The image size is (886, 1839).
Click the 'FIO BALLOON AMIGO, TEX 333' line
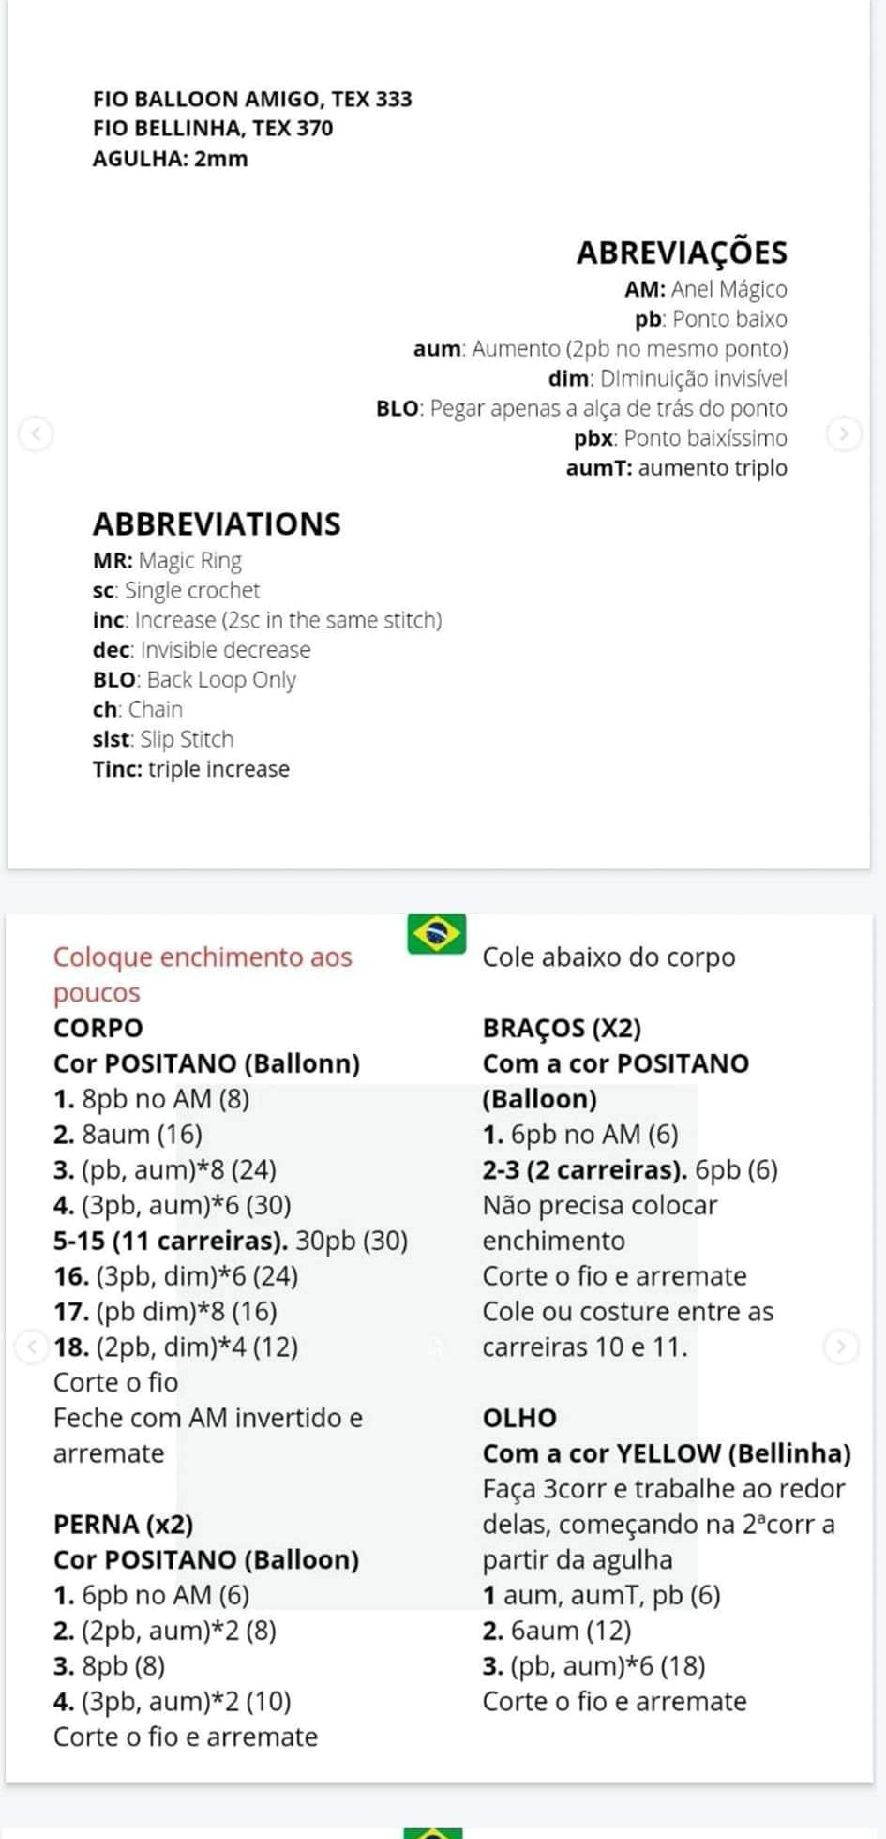click(252, 99)
